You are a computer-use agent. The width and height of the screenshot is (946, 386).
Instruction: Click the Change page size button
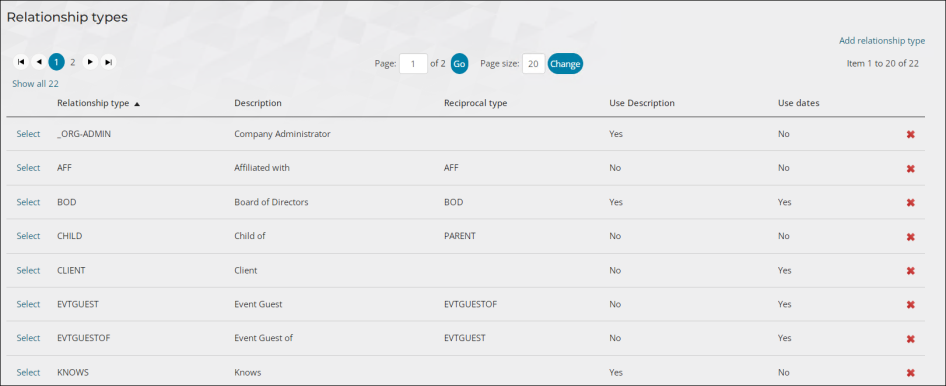pyautogui.click(x=565, y=64)
